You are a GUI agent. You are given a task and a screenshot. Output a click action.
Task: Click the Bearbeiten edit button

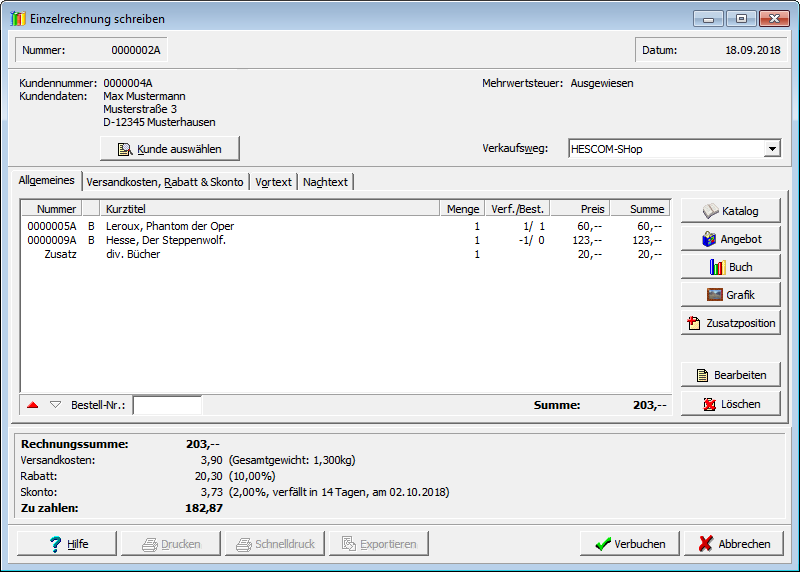click(729, 375)
